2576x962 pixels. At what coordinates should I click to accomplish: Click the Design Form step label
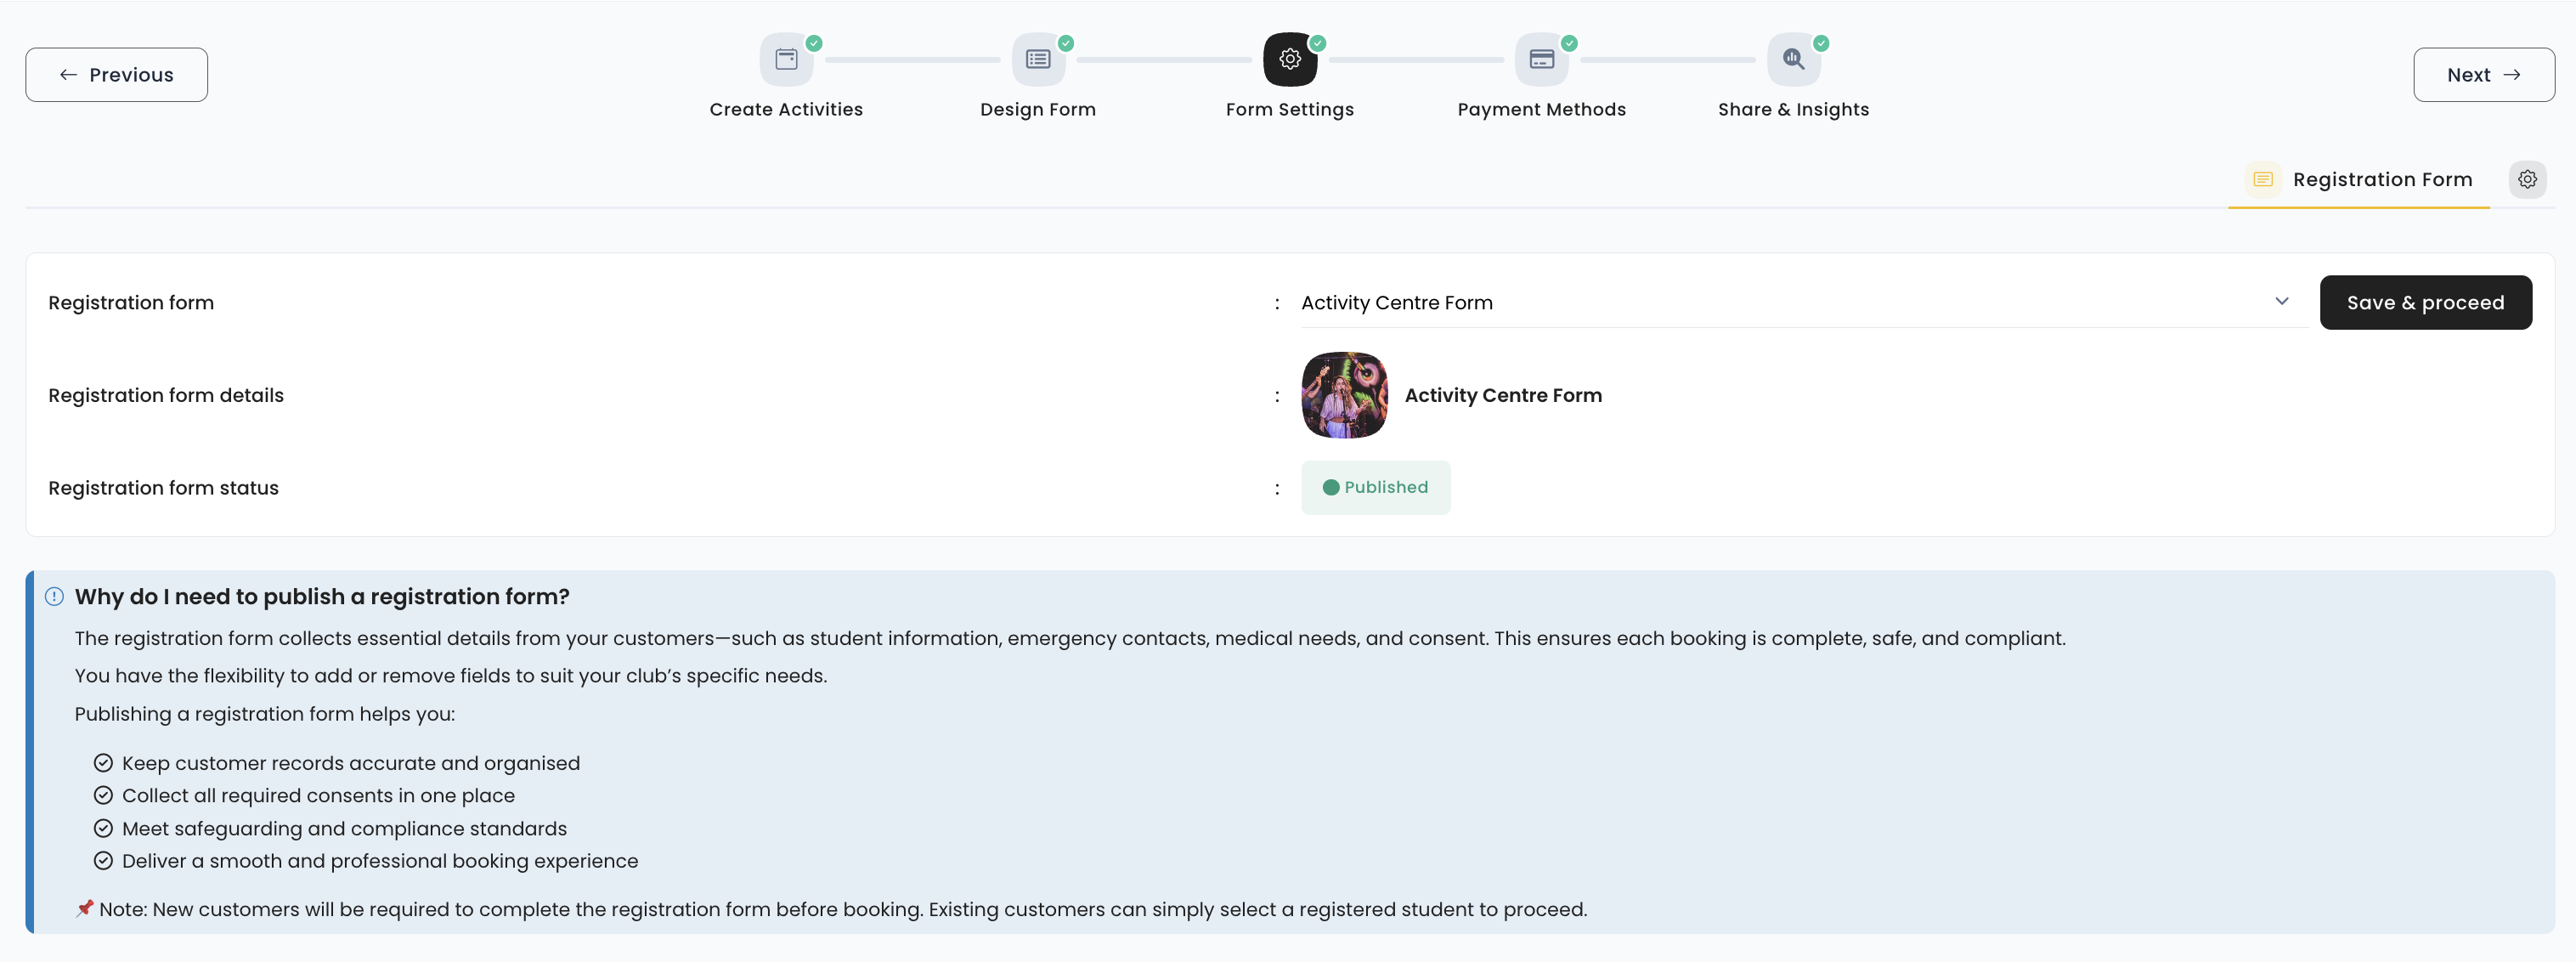[1038, 110]
